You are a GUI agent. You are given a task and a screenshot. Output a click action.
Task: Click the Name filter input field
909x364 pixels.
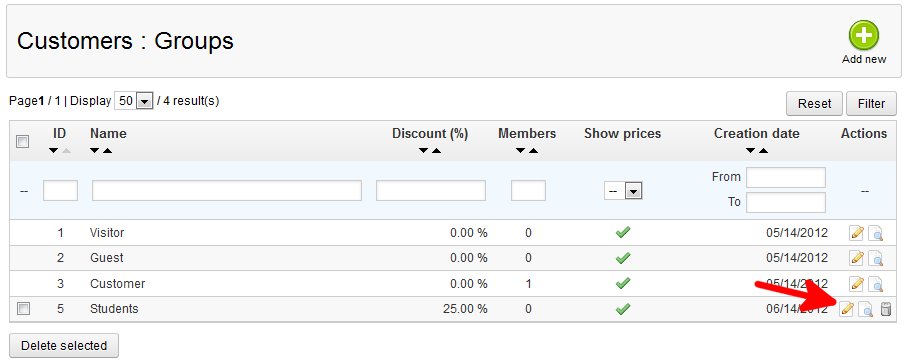click(227, 191)
